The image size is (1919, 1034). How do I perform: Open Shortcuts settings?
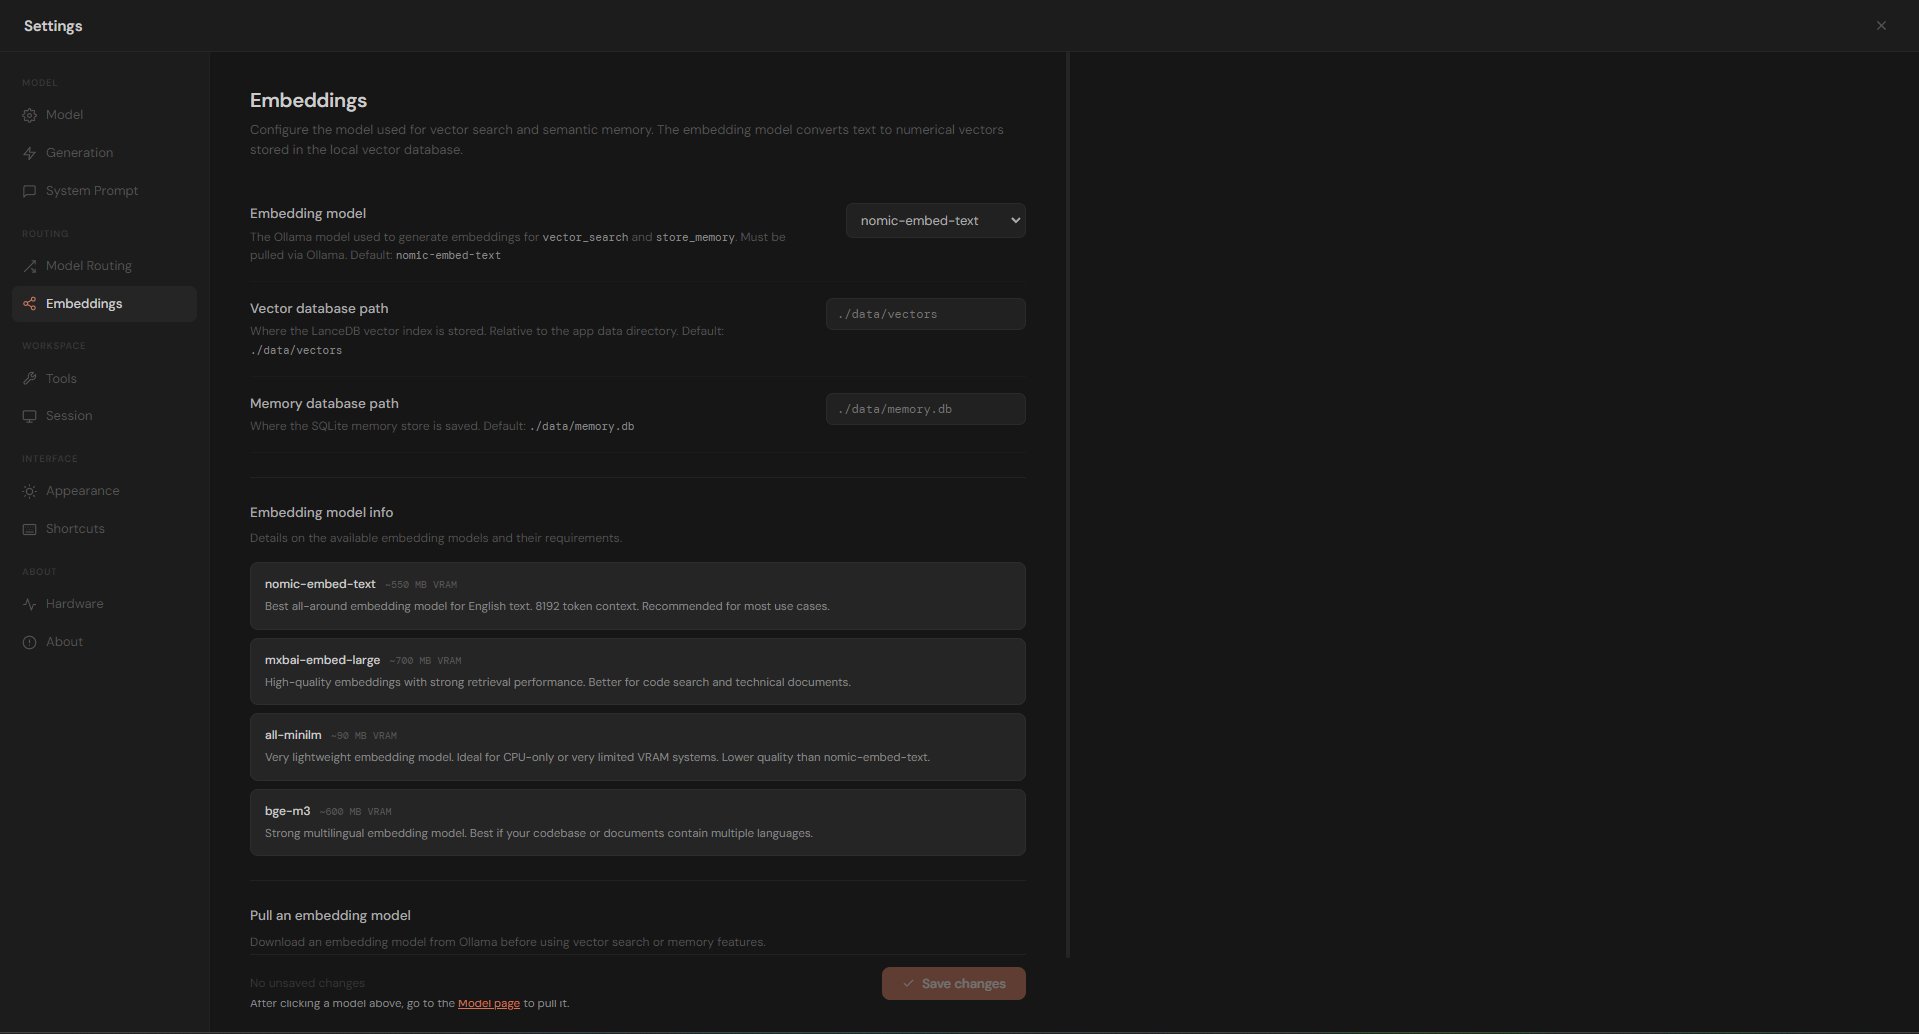[x=104, y=529]
